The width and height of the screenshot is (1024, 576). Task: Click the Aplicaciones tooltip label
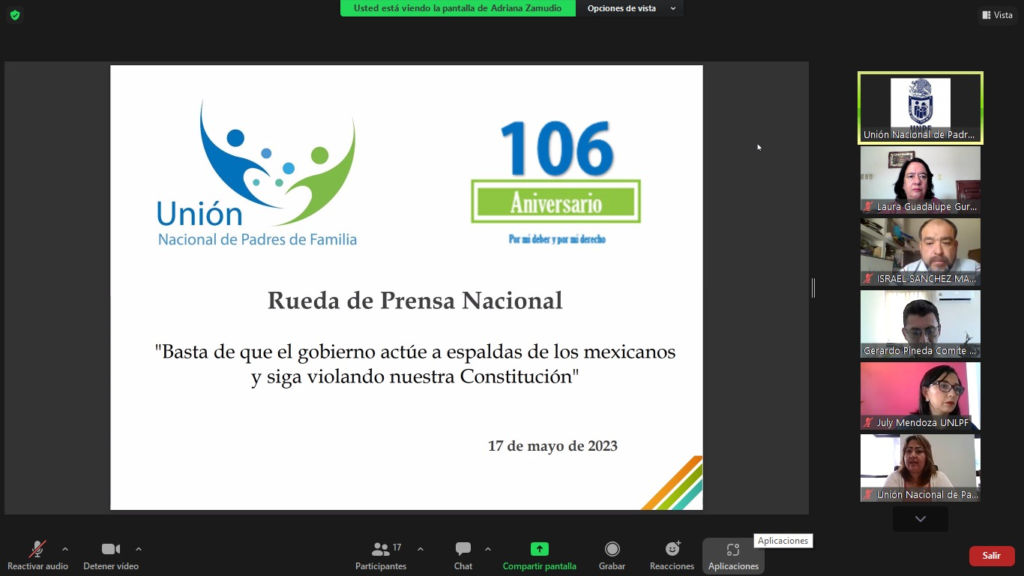(783, 541)
